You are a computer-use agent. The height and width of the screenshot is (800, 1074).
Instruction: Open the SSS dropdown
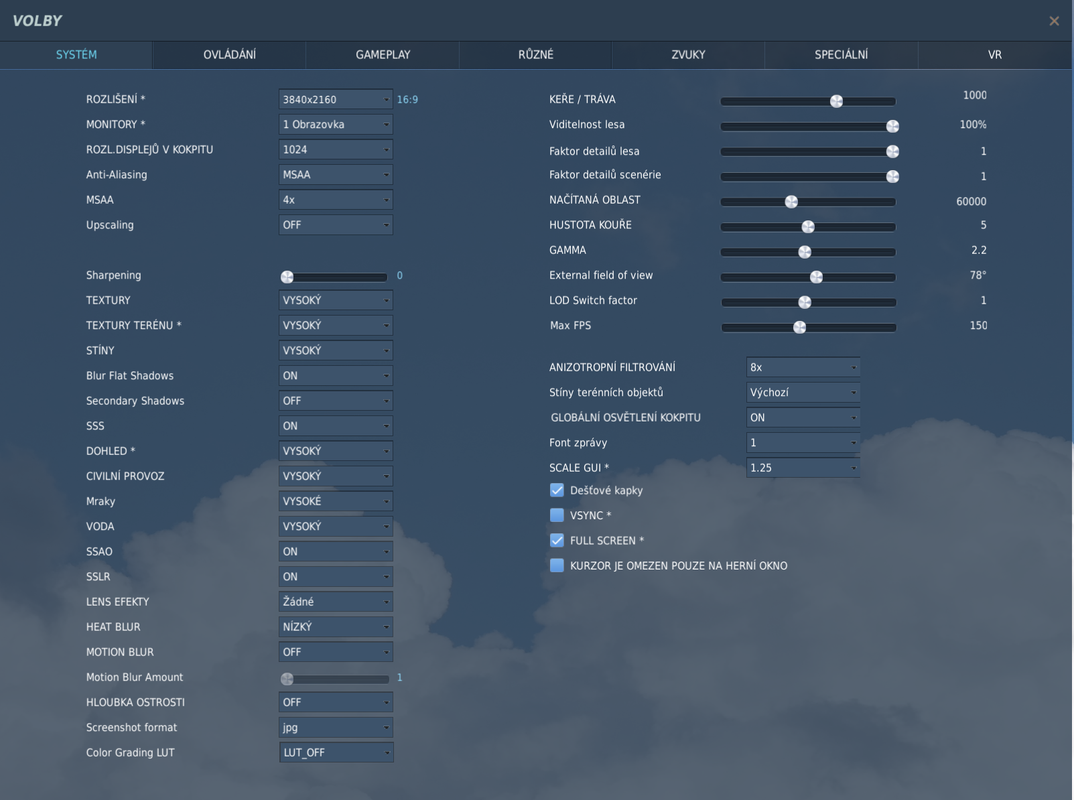[x=336, y=426]
